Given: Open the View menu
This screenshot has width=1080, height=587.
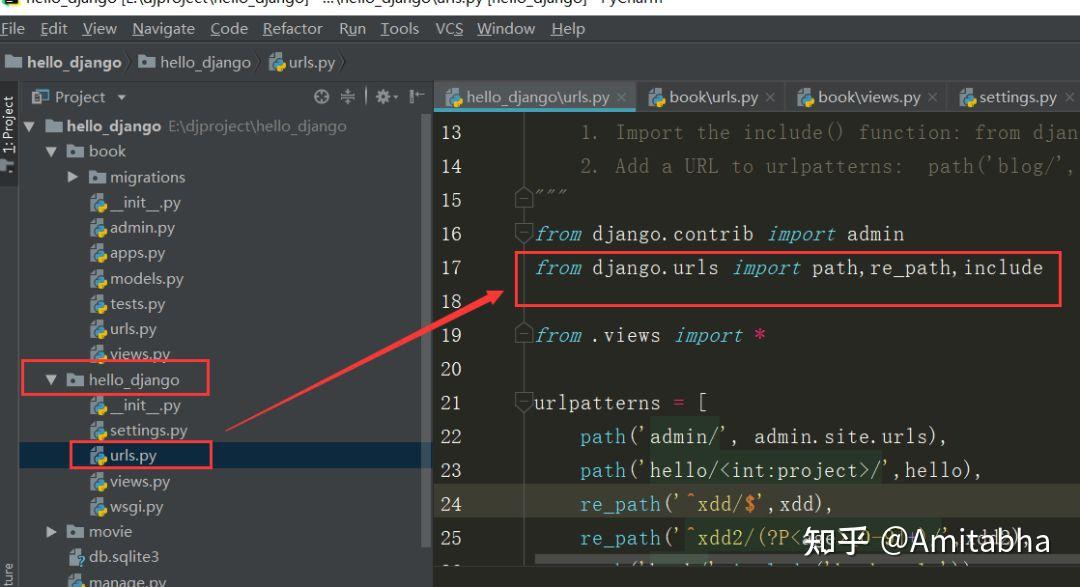Looking at the screenshot, I should point(99,29).
